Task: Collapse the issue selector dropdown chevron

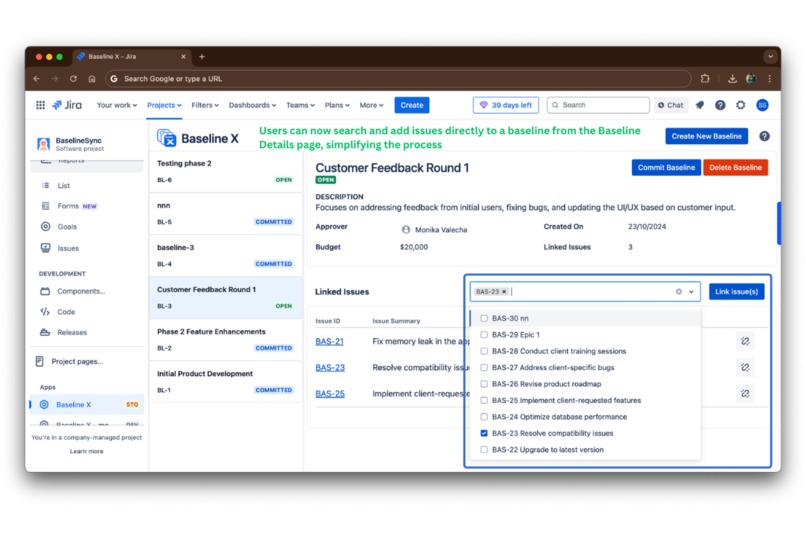Action: click(691, 291)
